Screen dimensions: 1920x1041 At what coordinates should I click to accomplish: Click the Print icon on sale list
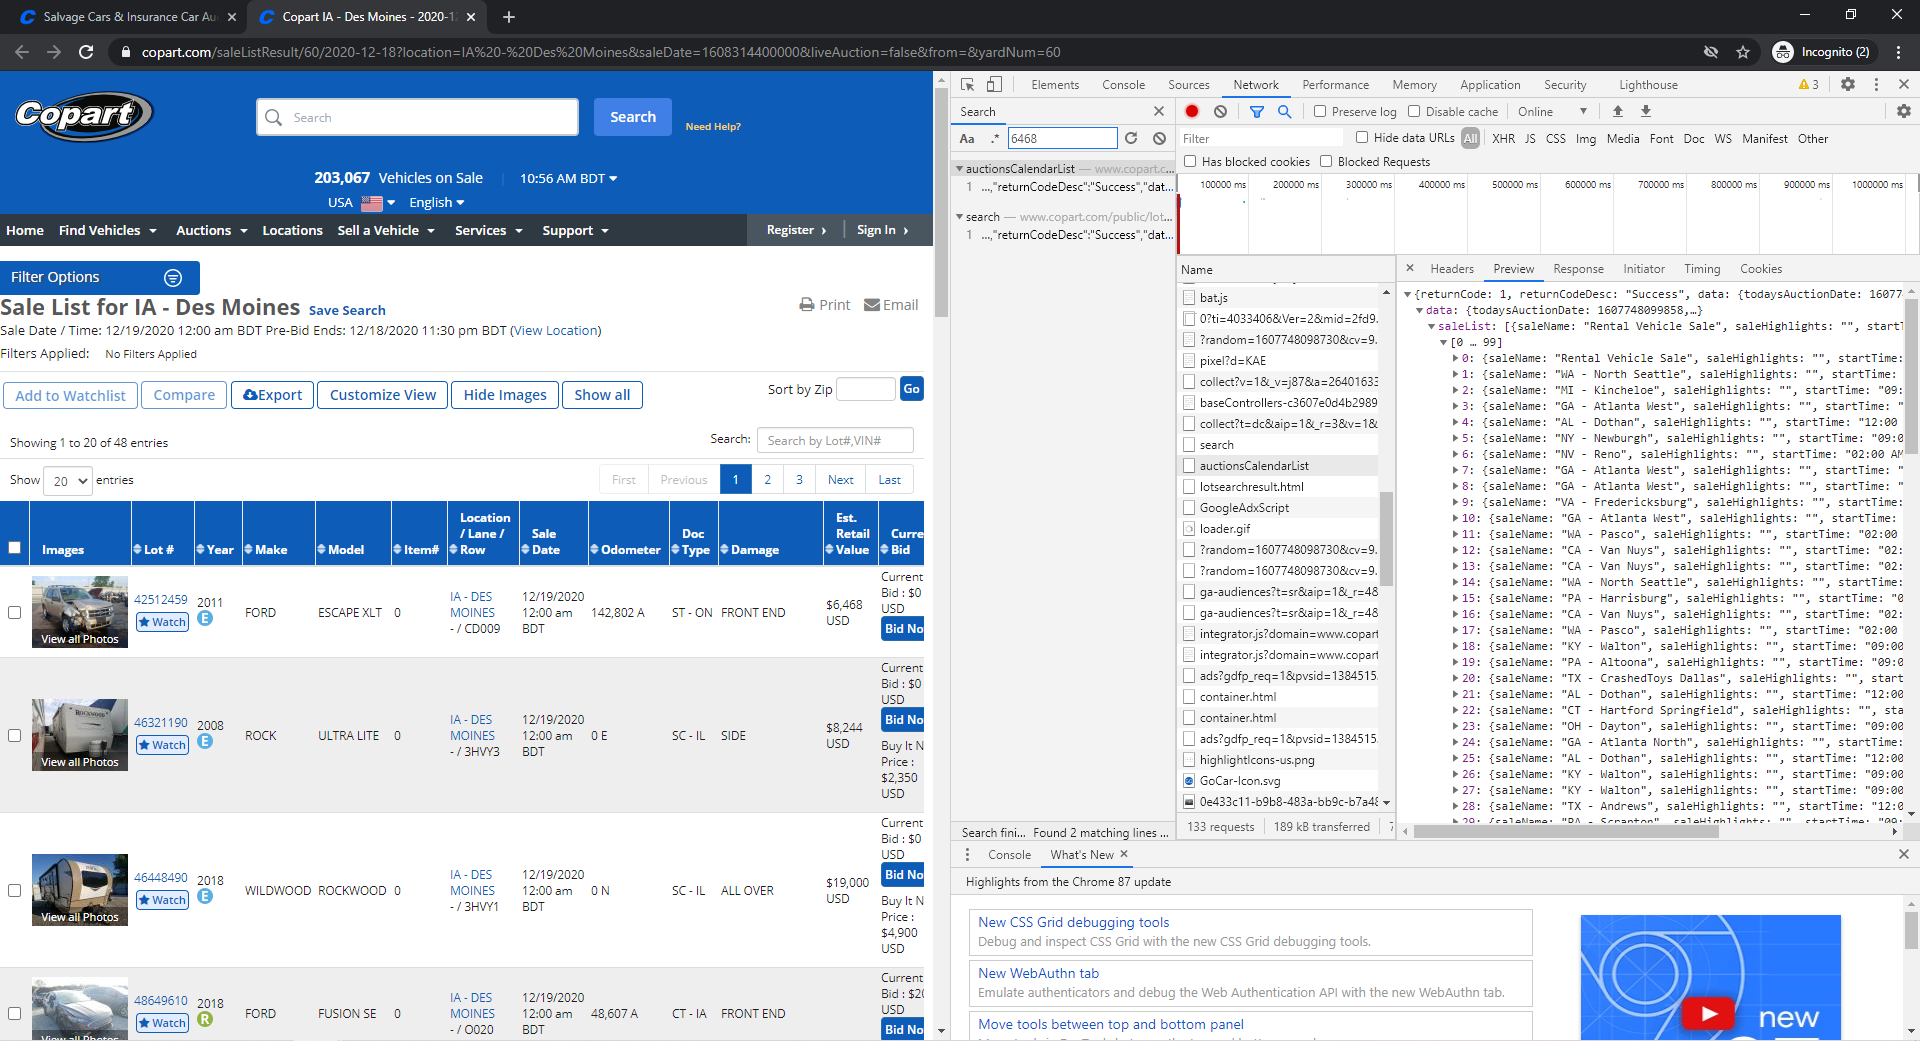click(x=807, y=305)
